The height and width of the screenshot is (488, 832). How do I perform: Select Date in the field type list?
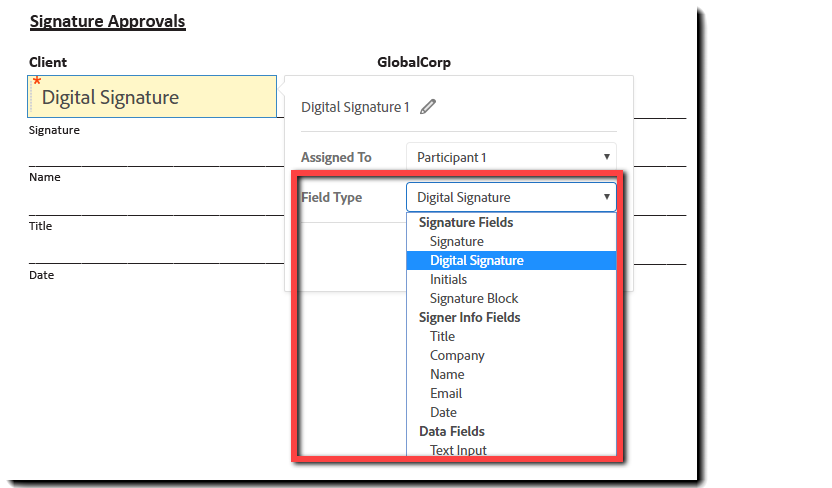pos(443,412)
